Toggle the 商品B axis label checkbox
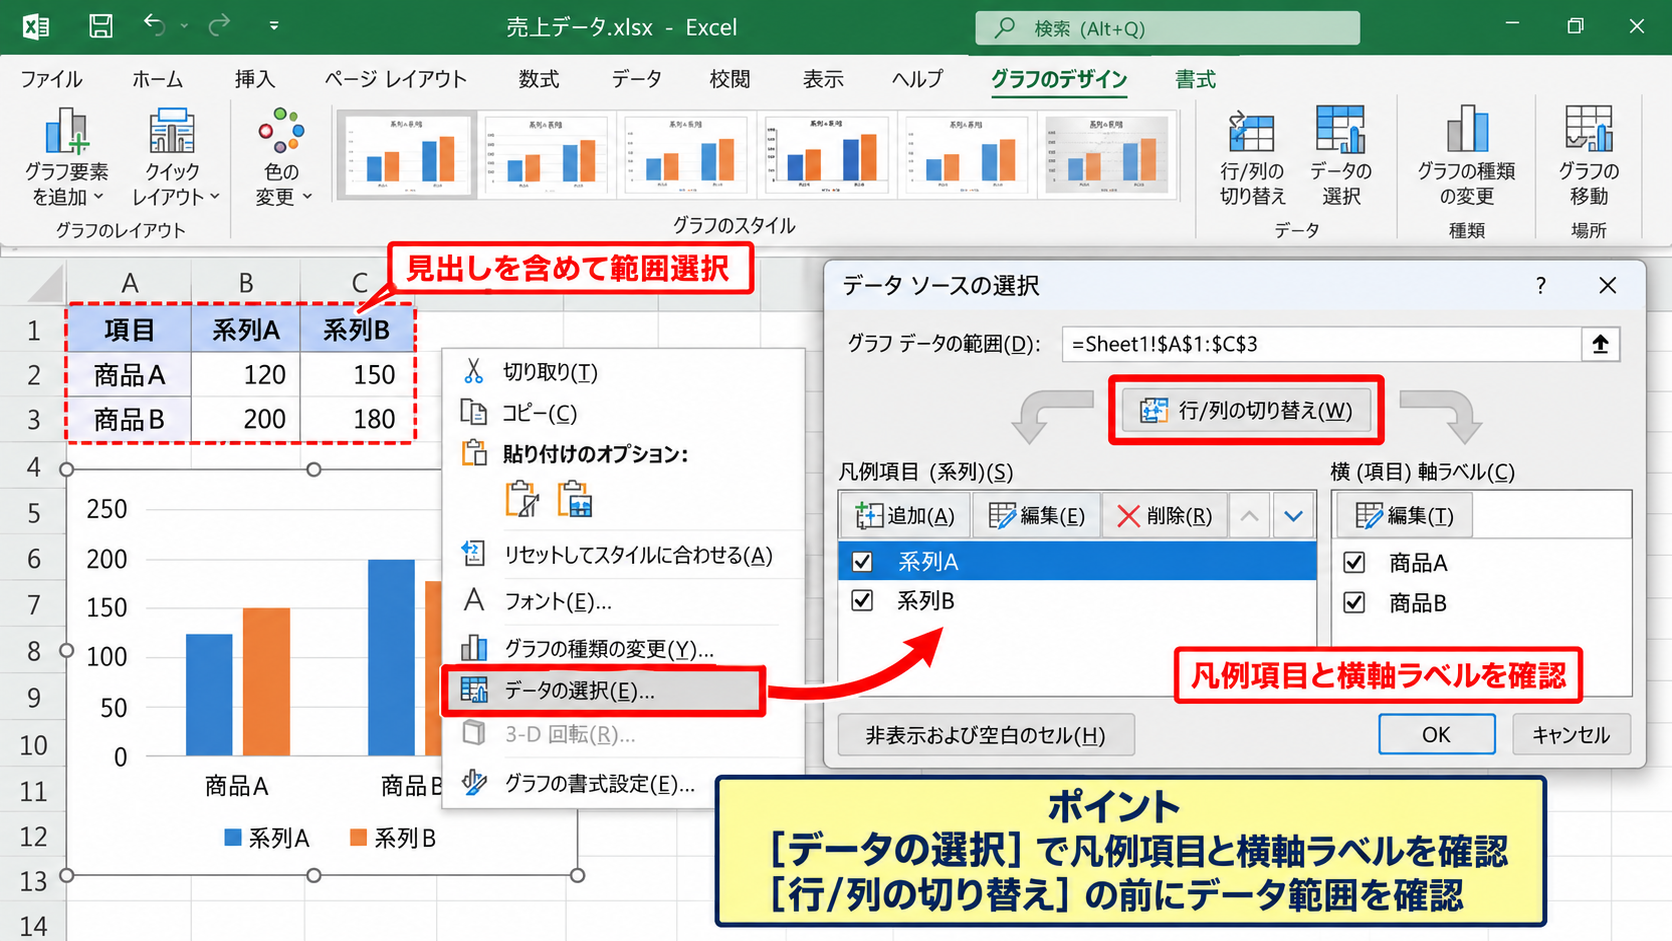 1354,602
